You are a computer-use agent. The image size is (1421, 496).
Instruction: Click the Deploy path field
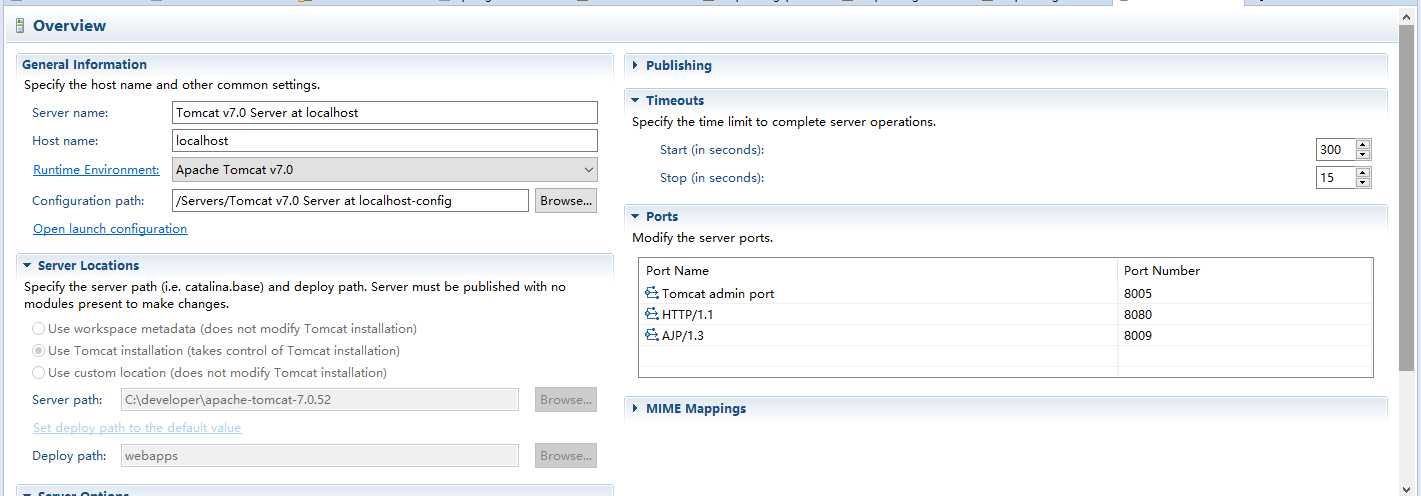[319, 455]
